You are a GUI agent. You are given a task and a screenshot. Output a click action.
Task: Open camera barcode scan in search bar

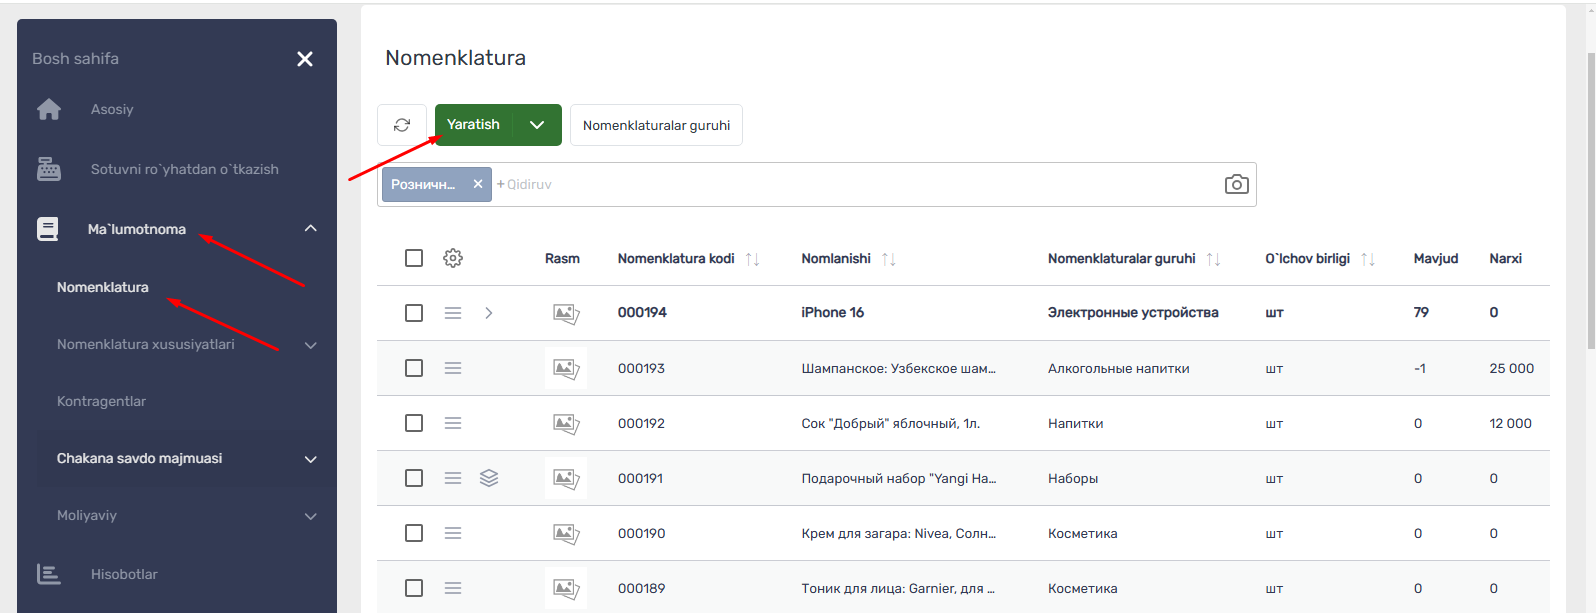pyautogui.click(x=1236, y=184)
